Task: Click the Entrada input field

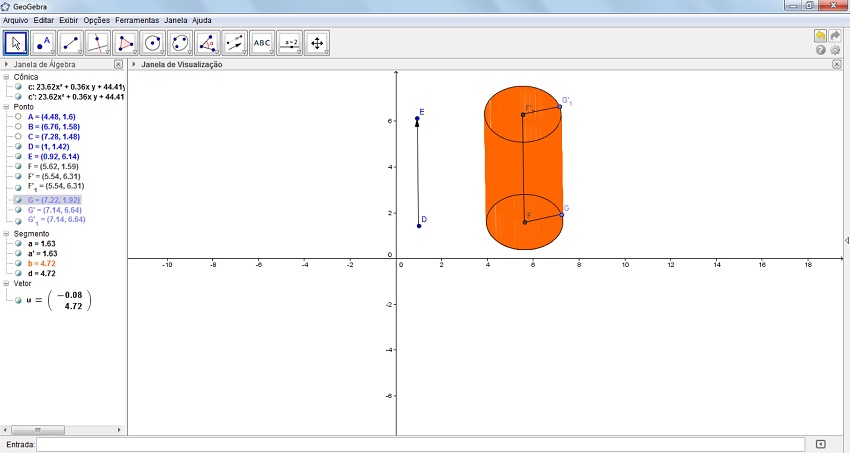Action: (x=420, y=444)
